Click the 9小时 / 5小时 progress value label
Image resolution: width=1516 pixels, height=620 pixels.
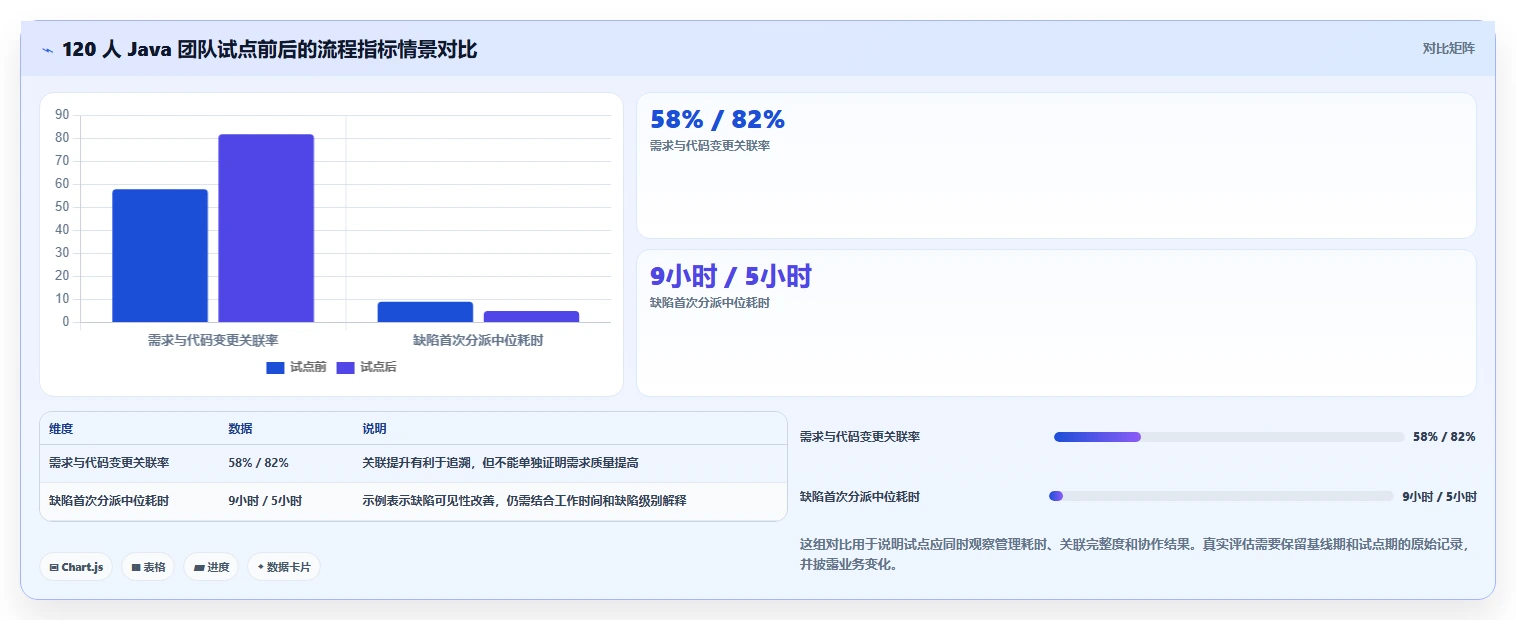click(1439, 496)
